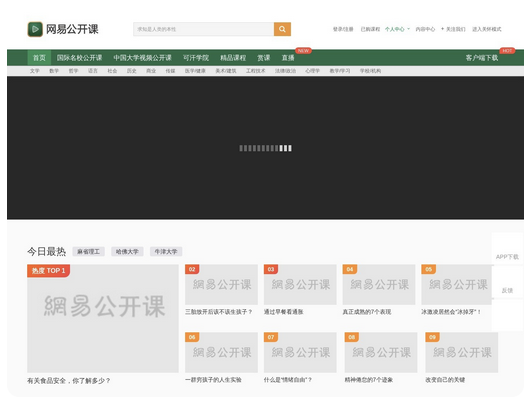The height and width of the screenshot is (420, 528).
Task: Open title 精神倦怠的7个迹象
Action: pos(369,380)
